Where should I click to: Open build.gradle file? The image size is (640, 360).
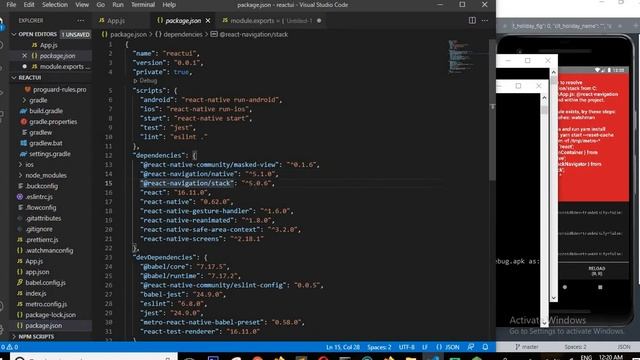(x=46, y=111)
